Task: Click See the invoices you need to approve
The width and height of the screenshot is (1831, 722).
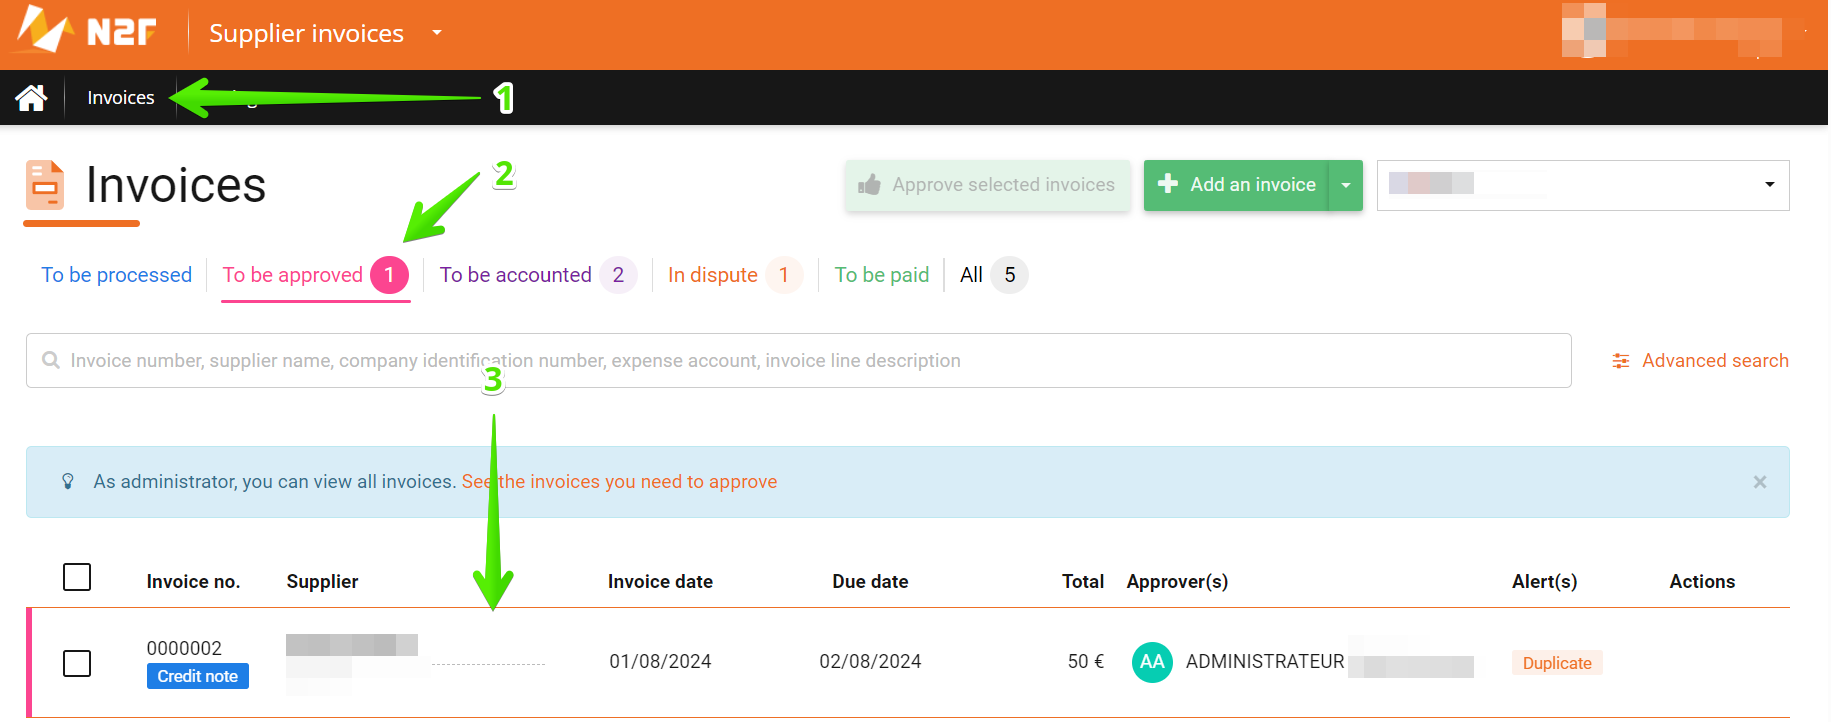Action: tap(619, 482)
